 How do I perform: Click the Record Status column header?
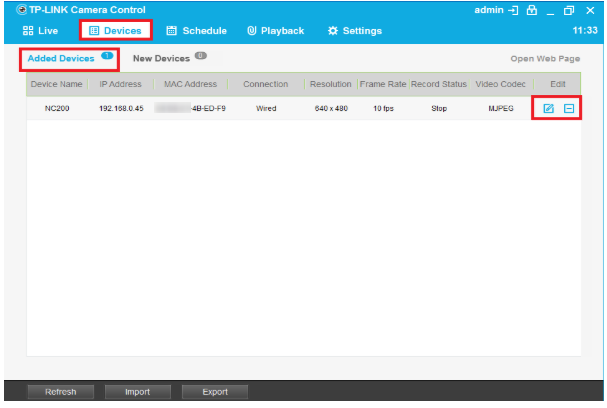(x=439, y=84)
